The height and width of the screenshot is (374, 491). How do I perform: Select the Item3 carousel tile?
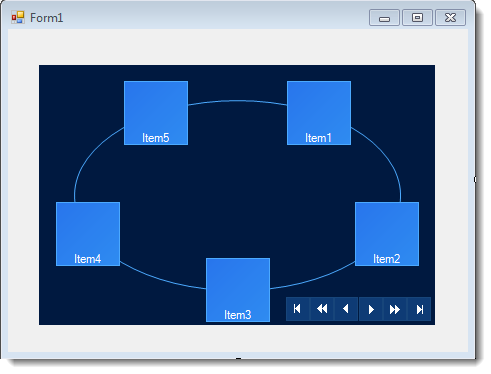click(238, 290)
